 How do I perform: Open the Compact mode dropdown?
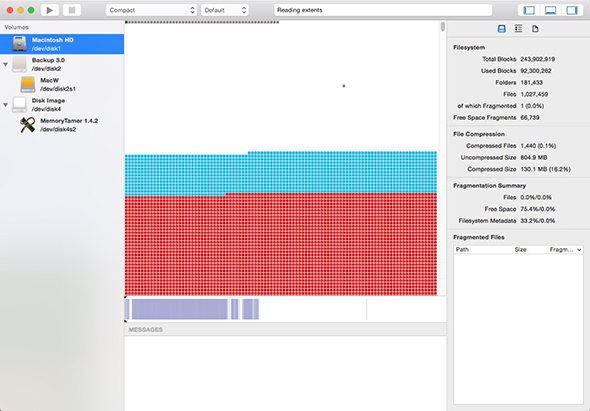pyautogui.click(x=152, y=10)
